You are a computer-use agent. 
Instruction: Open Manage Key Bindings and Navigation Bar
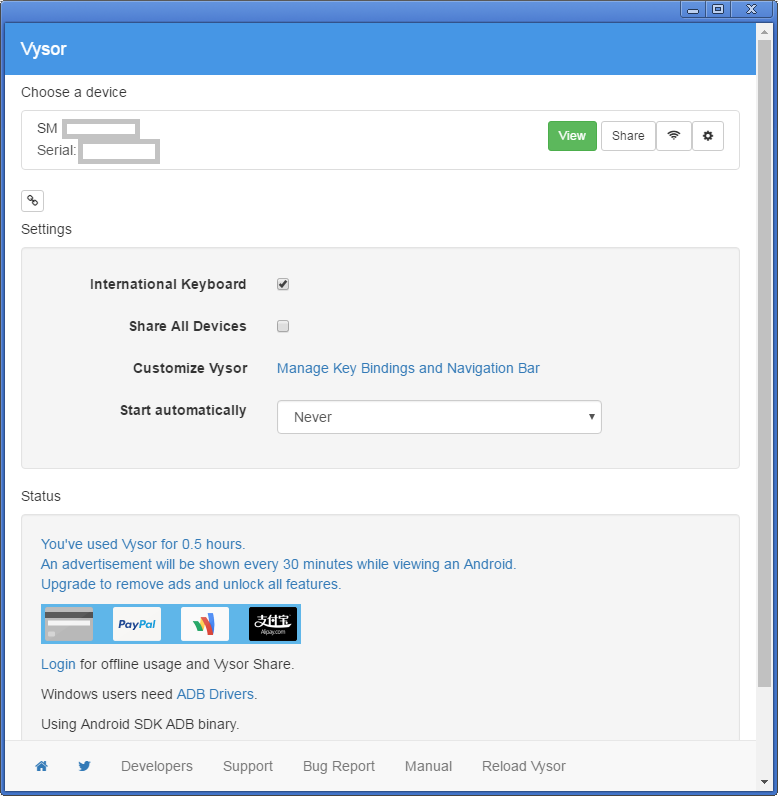408,368
